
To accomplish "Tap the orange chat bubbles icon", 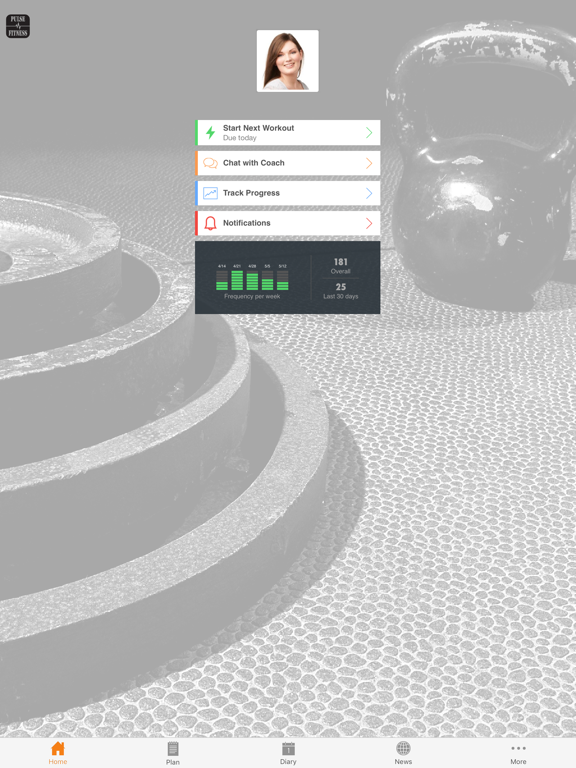I will [x=210, y=163].
